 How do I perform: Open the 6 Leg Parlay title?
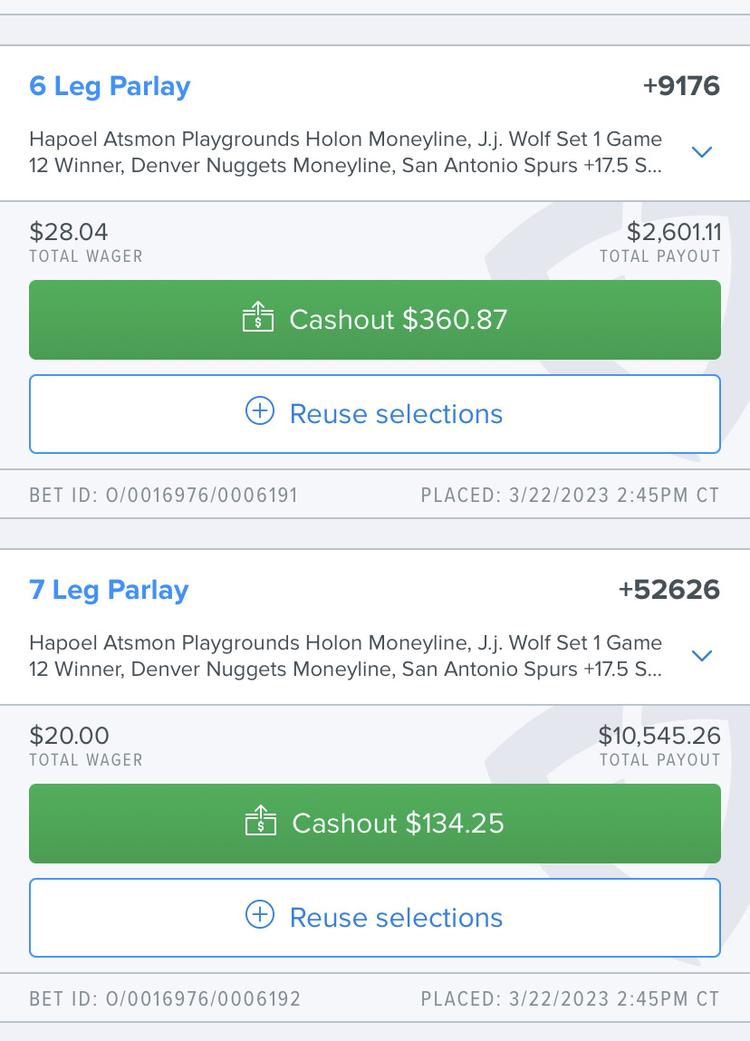click(x=110, y=87)
